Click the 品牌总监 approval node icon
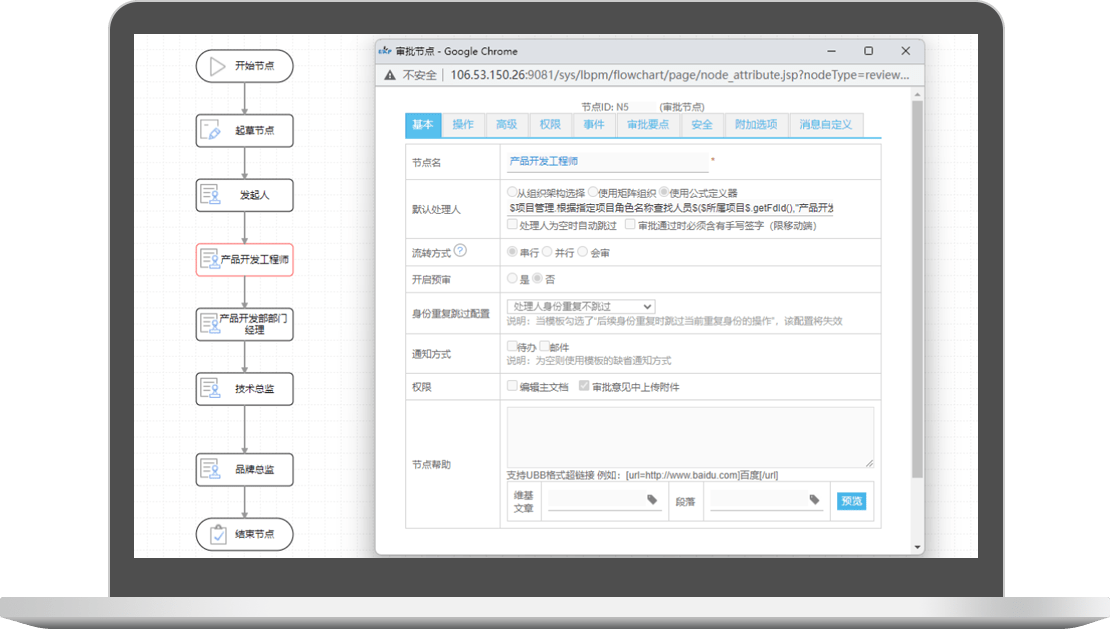This screenshot has width=1110, height=629. (x=210, y=469)
